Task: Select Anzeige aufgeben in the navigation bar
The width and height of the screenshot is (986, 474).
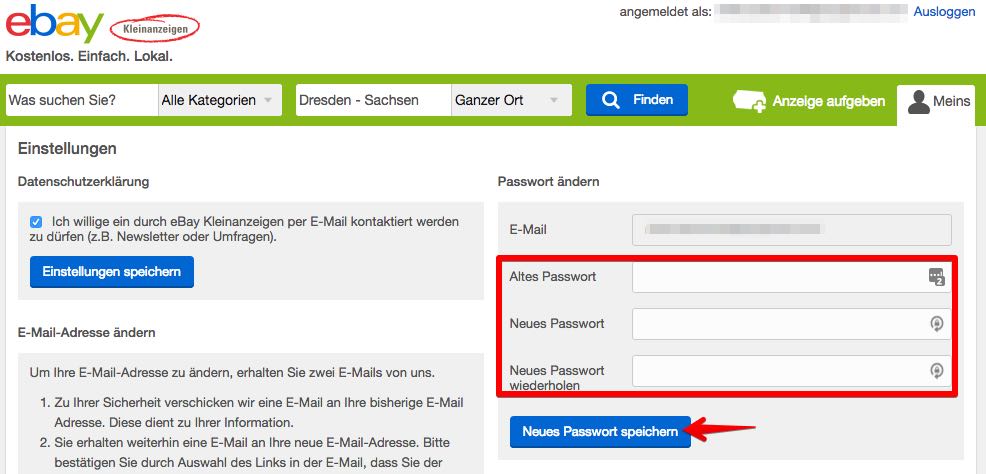Action: point(809,101)
